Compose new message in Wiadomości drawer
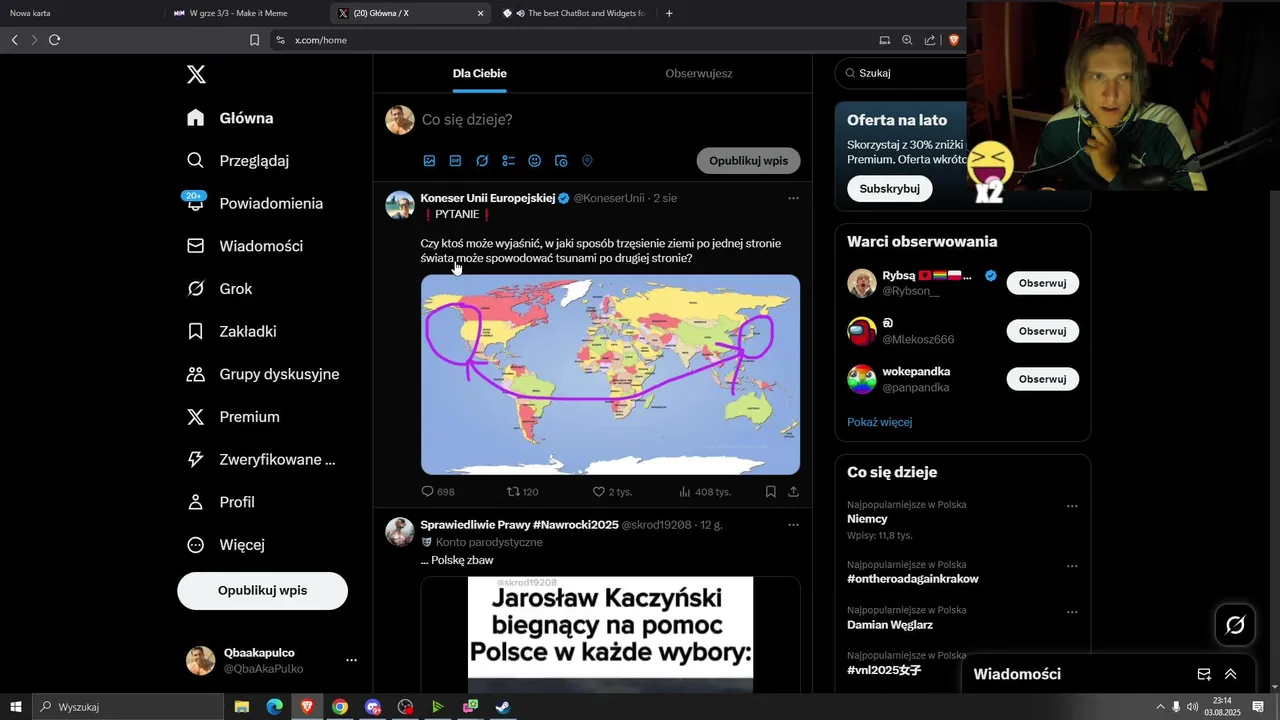1280x720 pixels. tap(1204, 674)
